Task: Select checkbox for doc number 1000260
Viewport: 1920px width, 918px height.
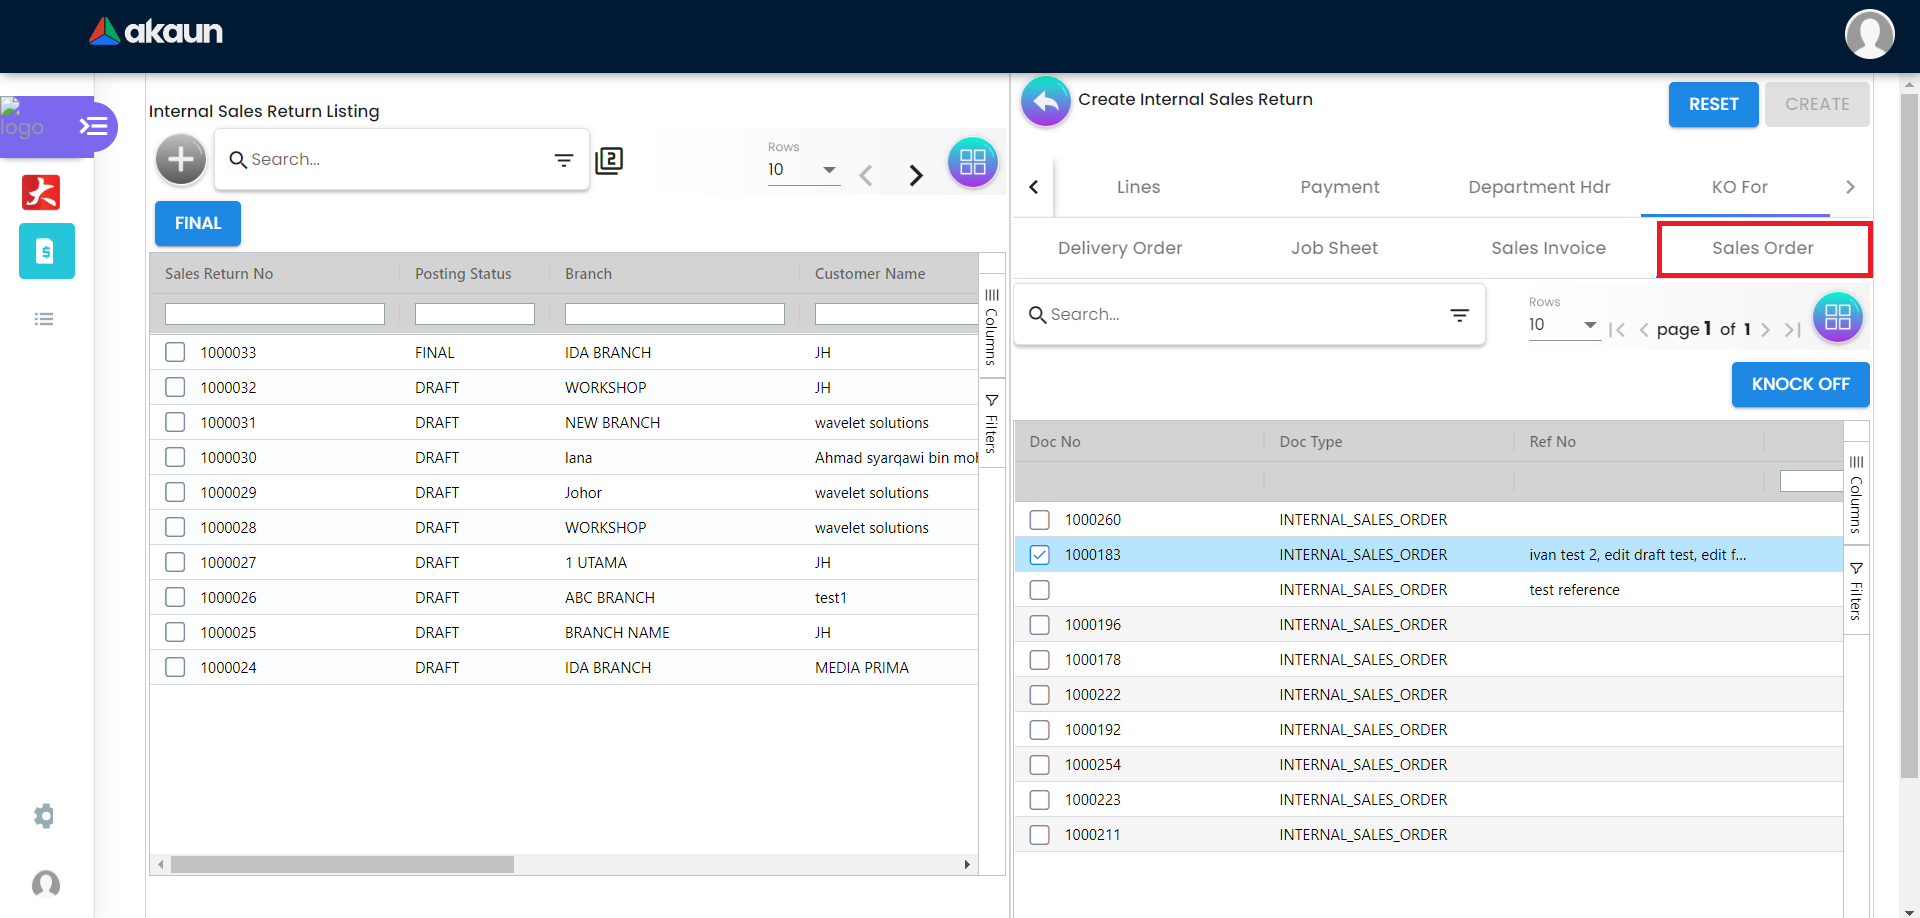Action: point(1040,520)
